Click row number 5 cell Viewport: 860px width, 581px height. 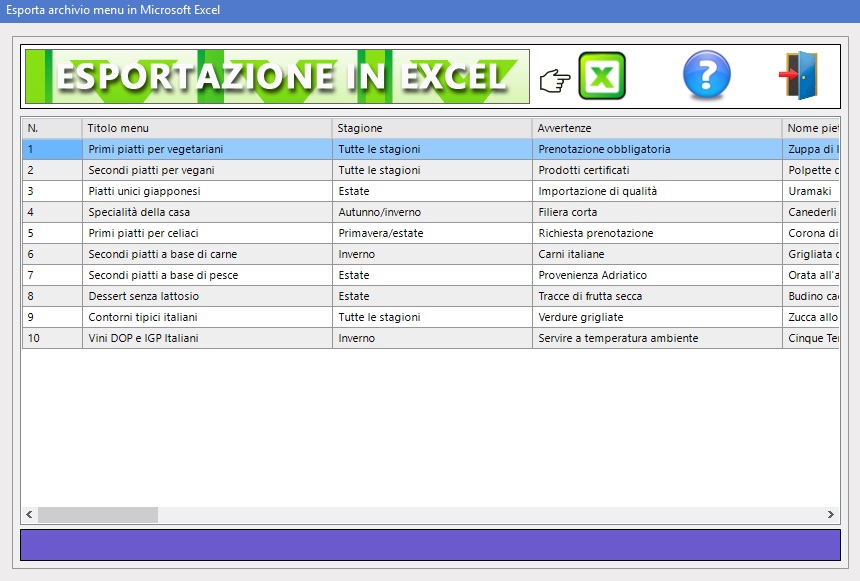coord(52,233)
